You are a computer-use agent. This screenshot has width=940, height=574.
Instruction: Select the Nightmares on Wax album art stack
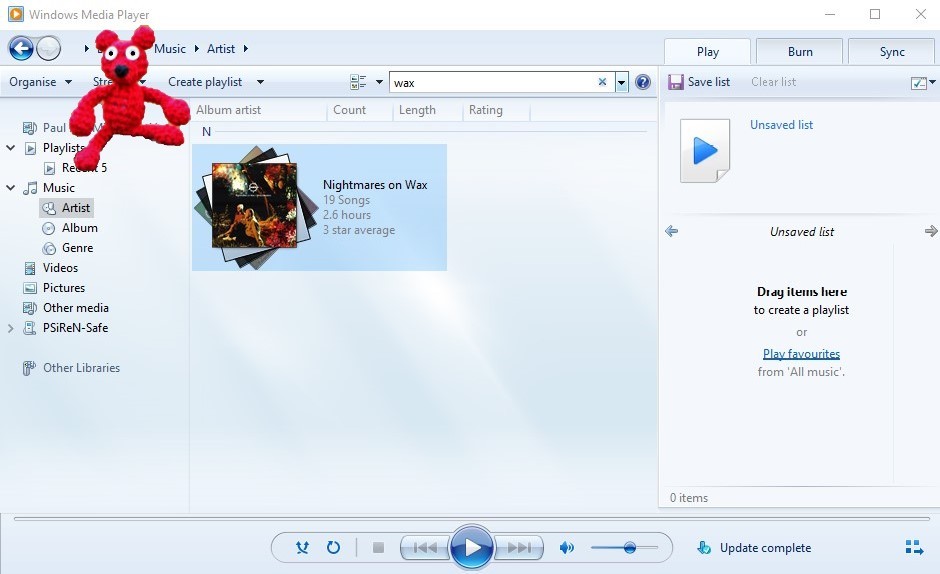pos(256,207)
